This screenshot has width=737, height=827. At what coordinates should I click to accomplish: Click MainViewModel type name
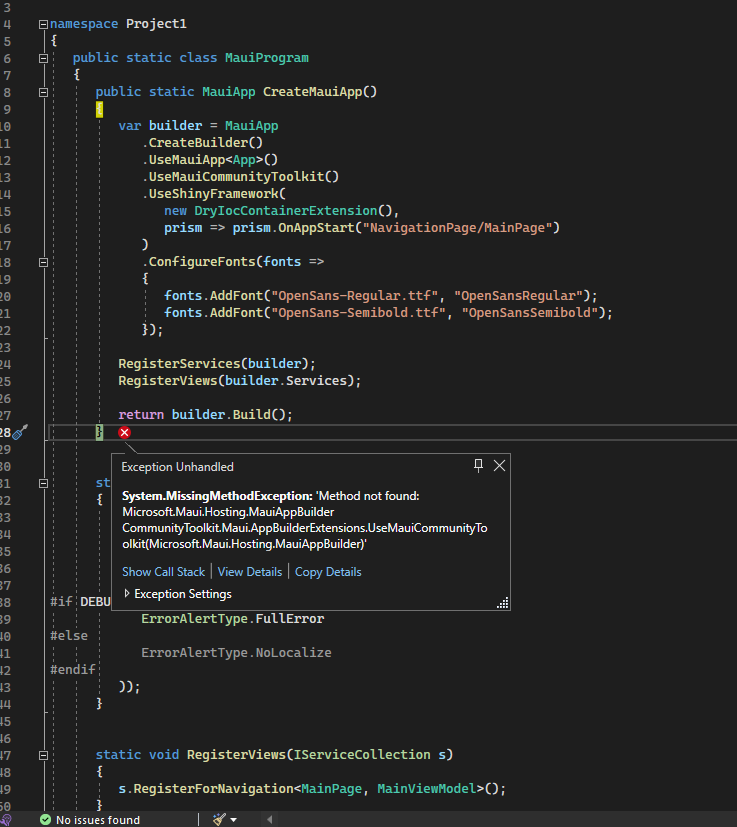tap(427, 788)
